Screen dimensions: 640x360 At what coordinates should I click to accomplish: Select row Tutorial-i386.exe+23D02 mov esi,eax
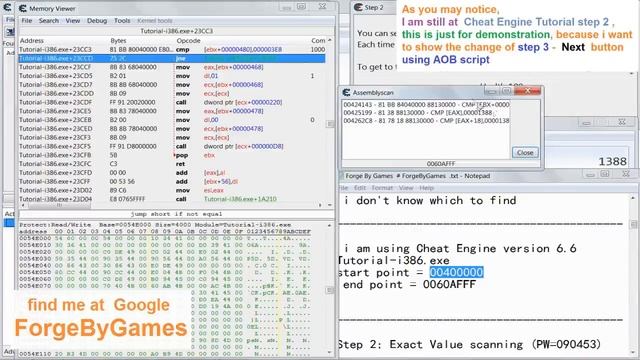172,190
